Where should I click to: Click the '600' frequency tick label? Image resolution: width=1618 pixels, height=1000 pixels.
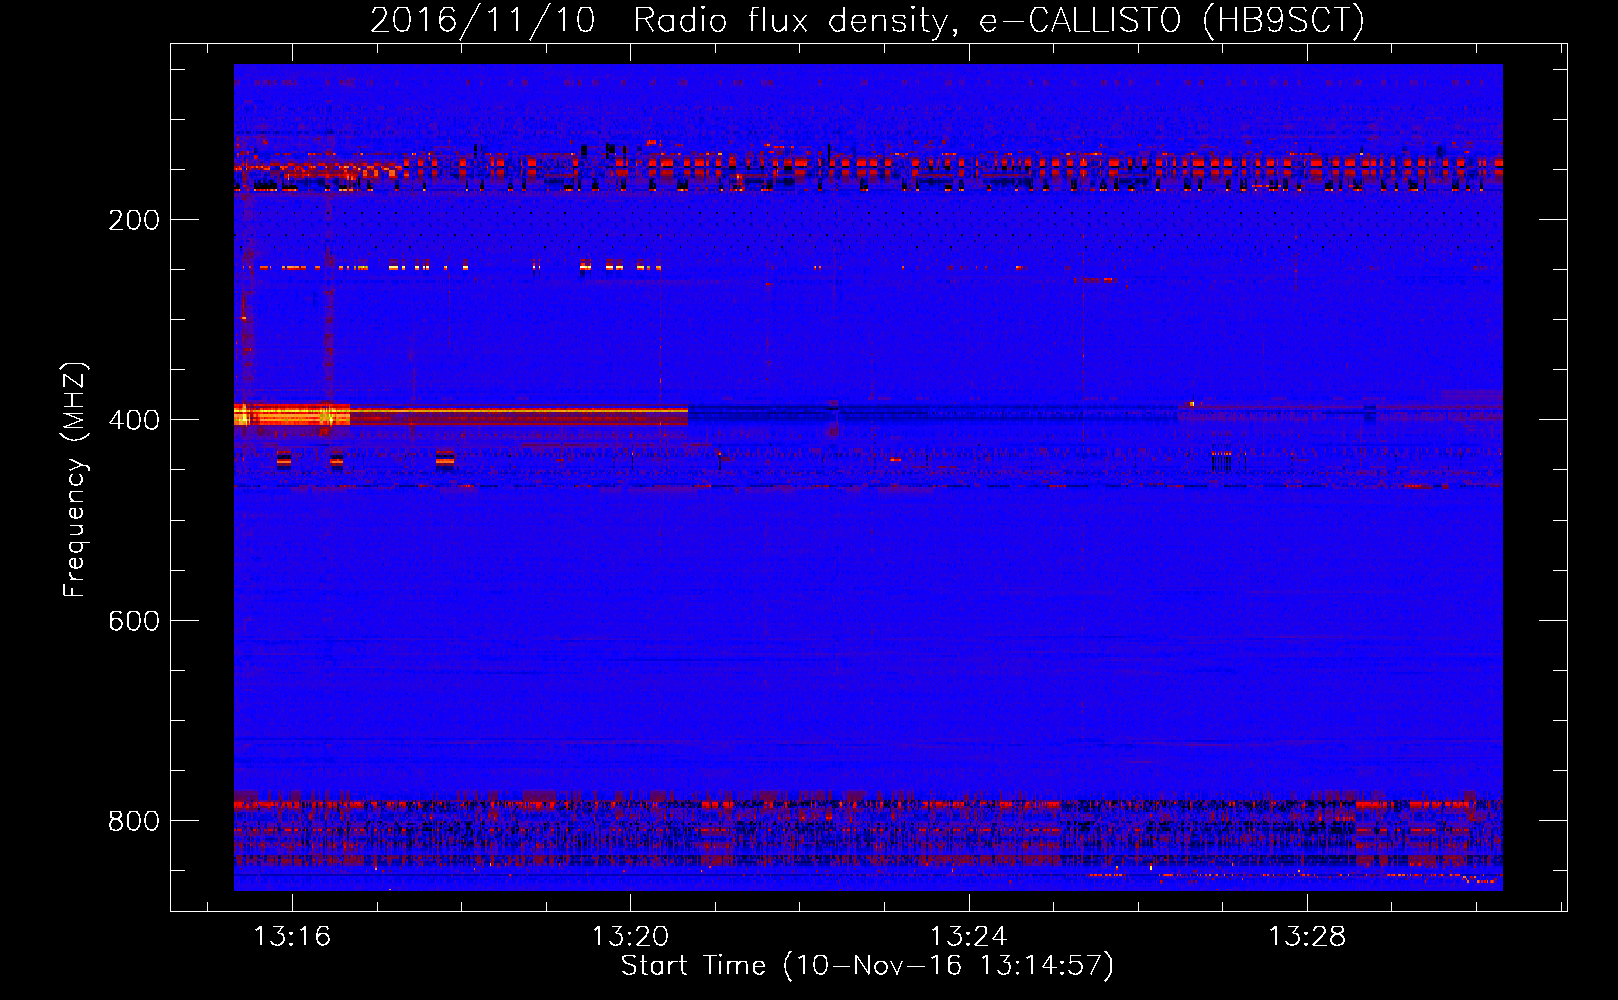(x=134, y=621)
